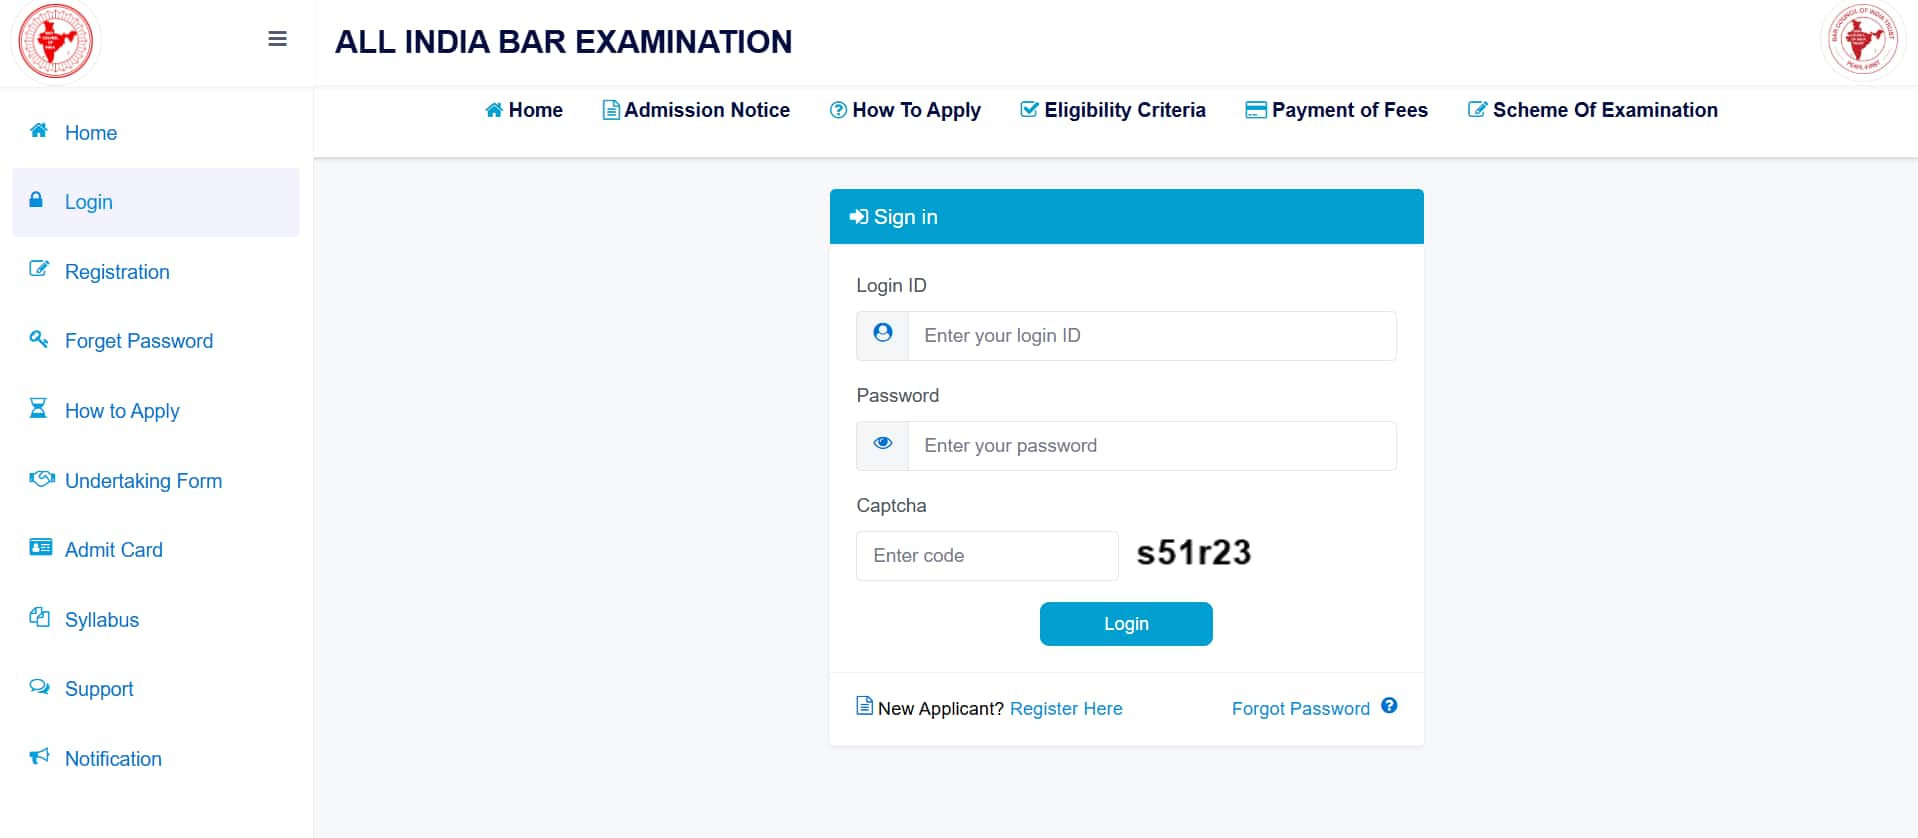Click inside the captcha Enter code field

986,555
